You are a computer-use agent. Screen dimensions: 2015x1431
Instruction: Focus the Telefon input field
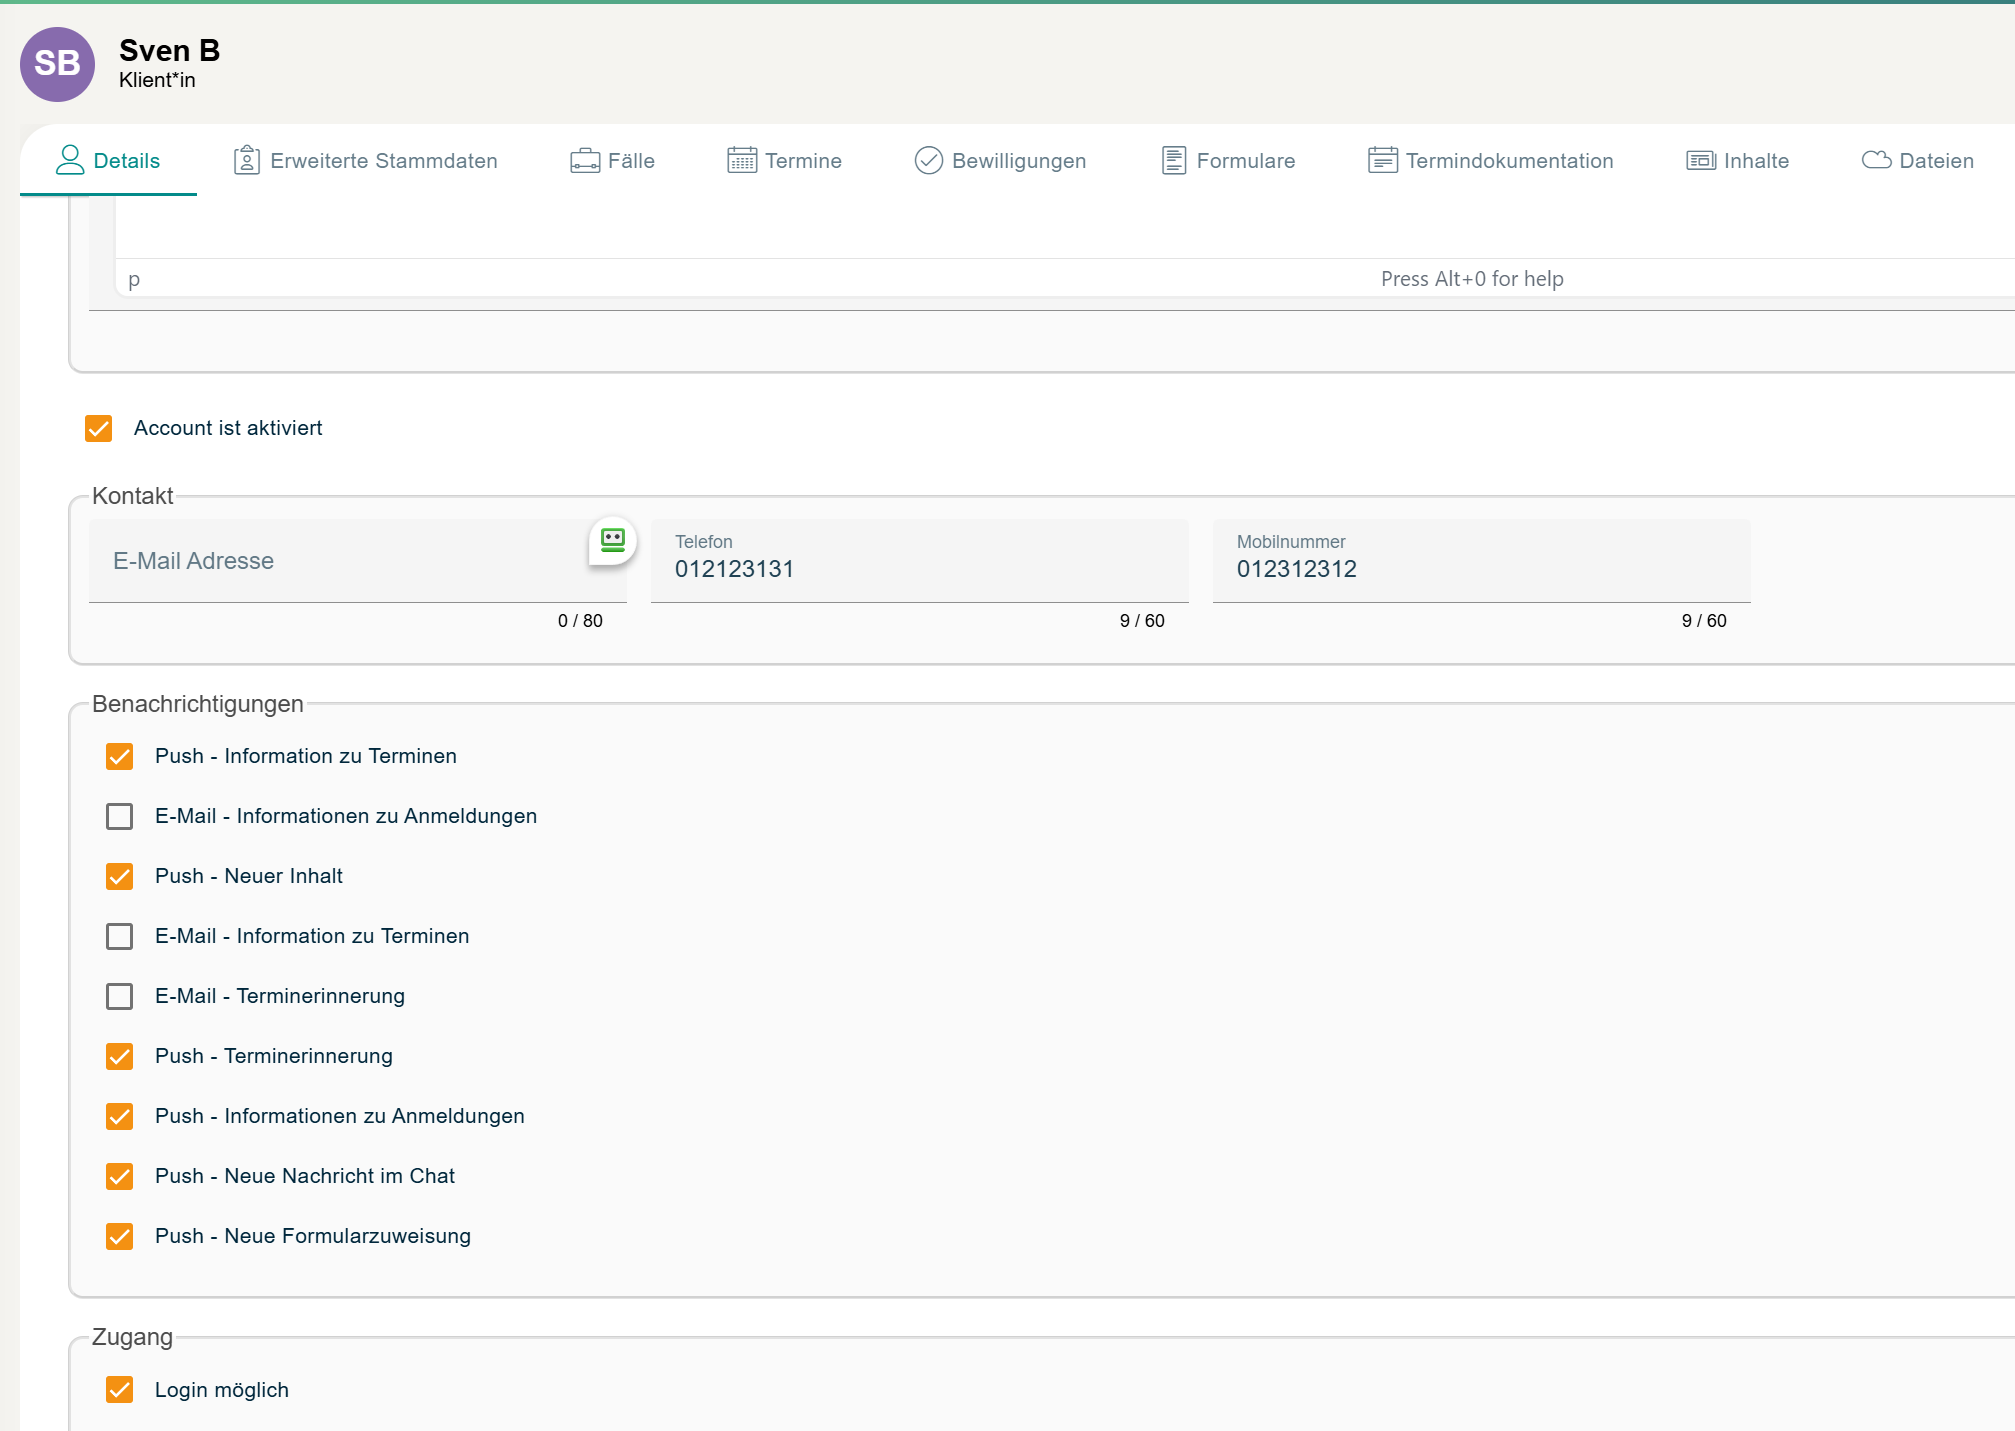(918, 569)
